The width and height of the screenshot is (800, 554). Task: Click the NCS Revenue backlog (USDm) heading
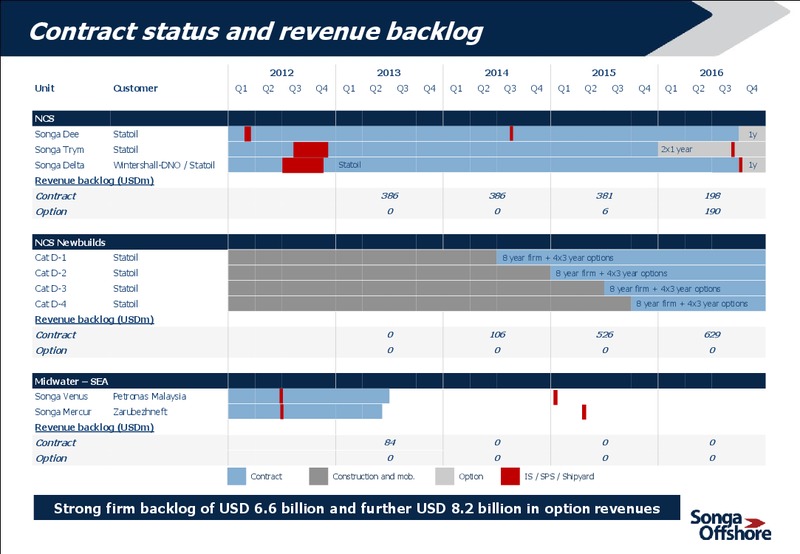(x=94, y=181)
